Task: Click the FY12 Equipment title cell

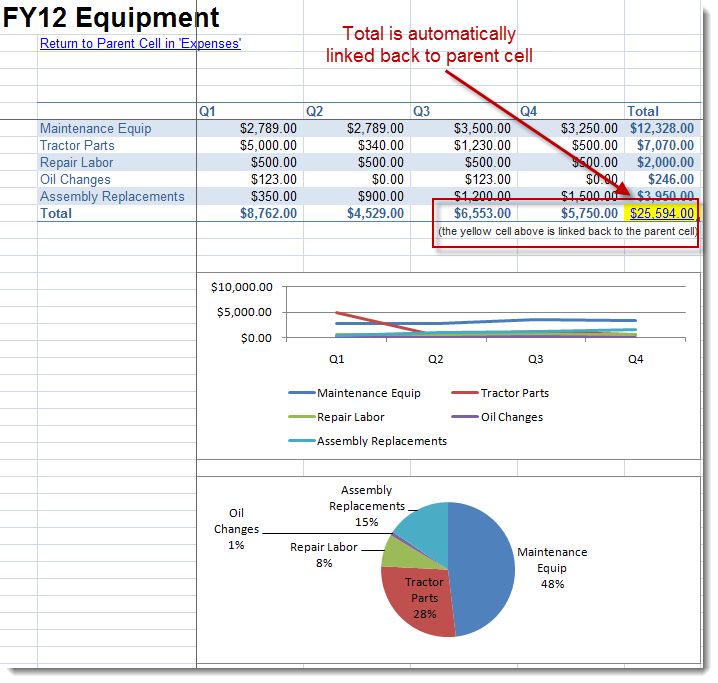Action: tap(111, 17)
